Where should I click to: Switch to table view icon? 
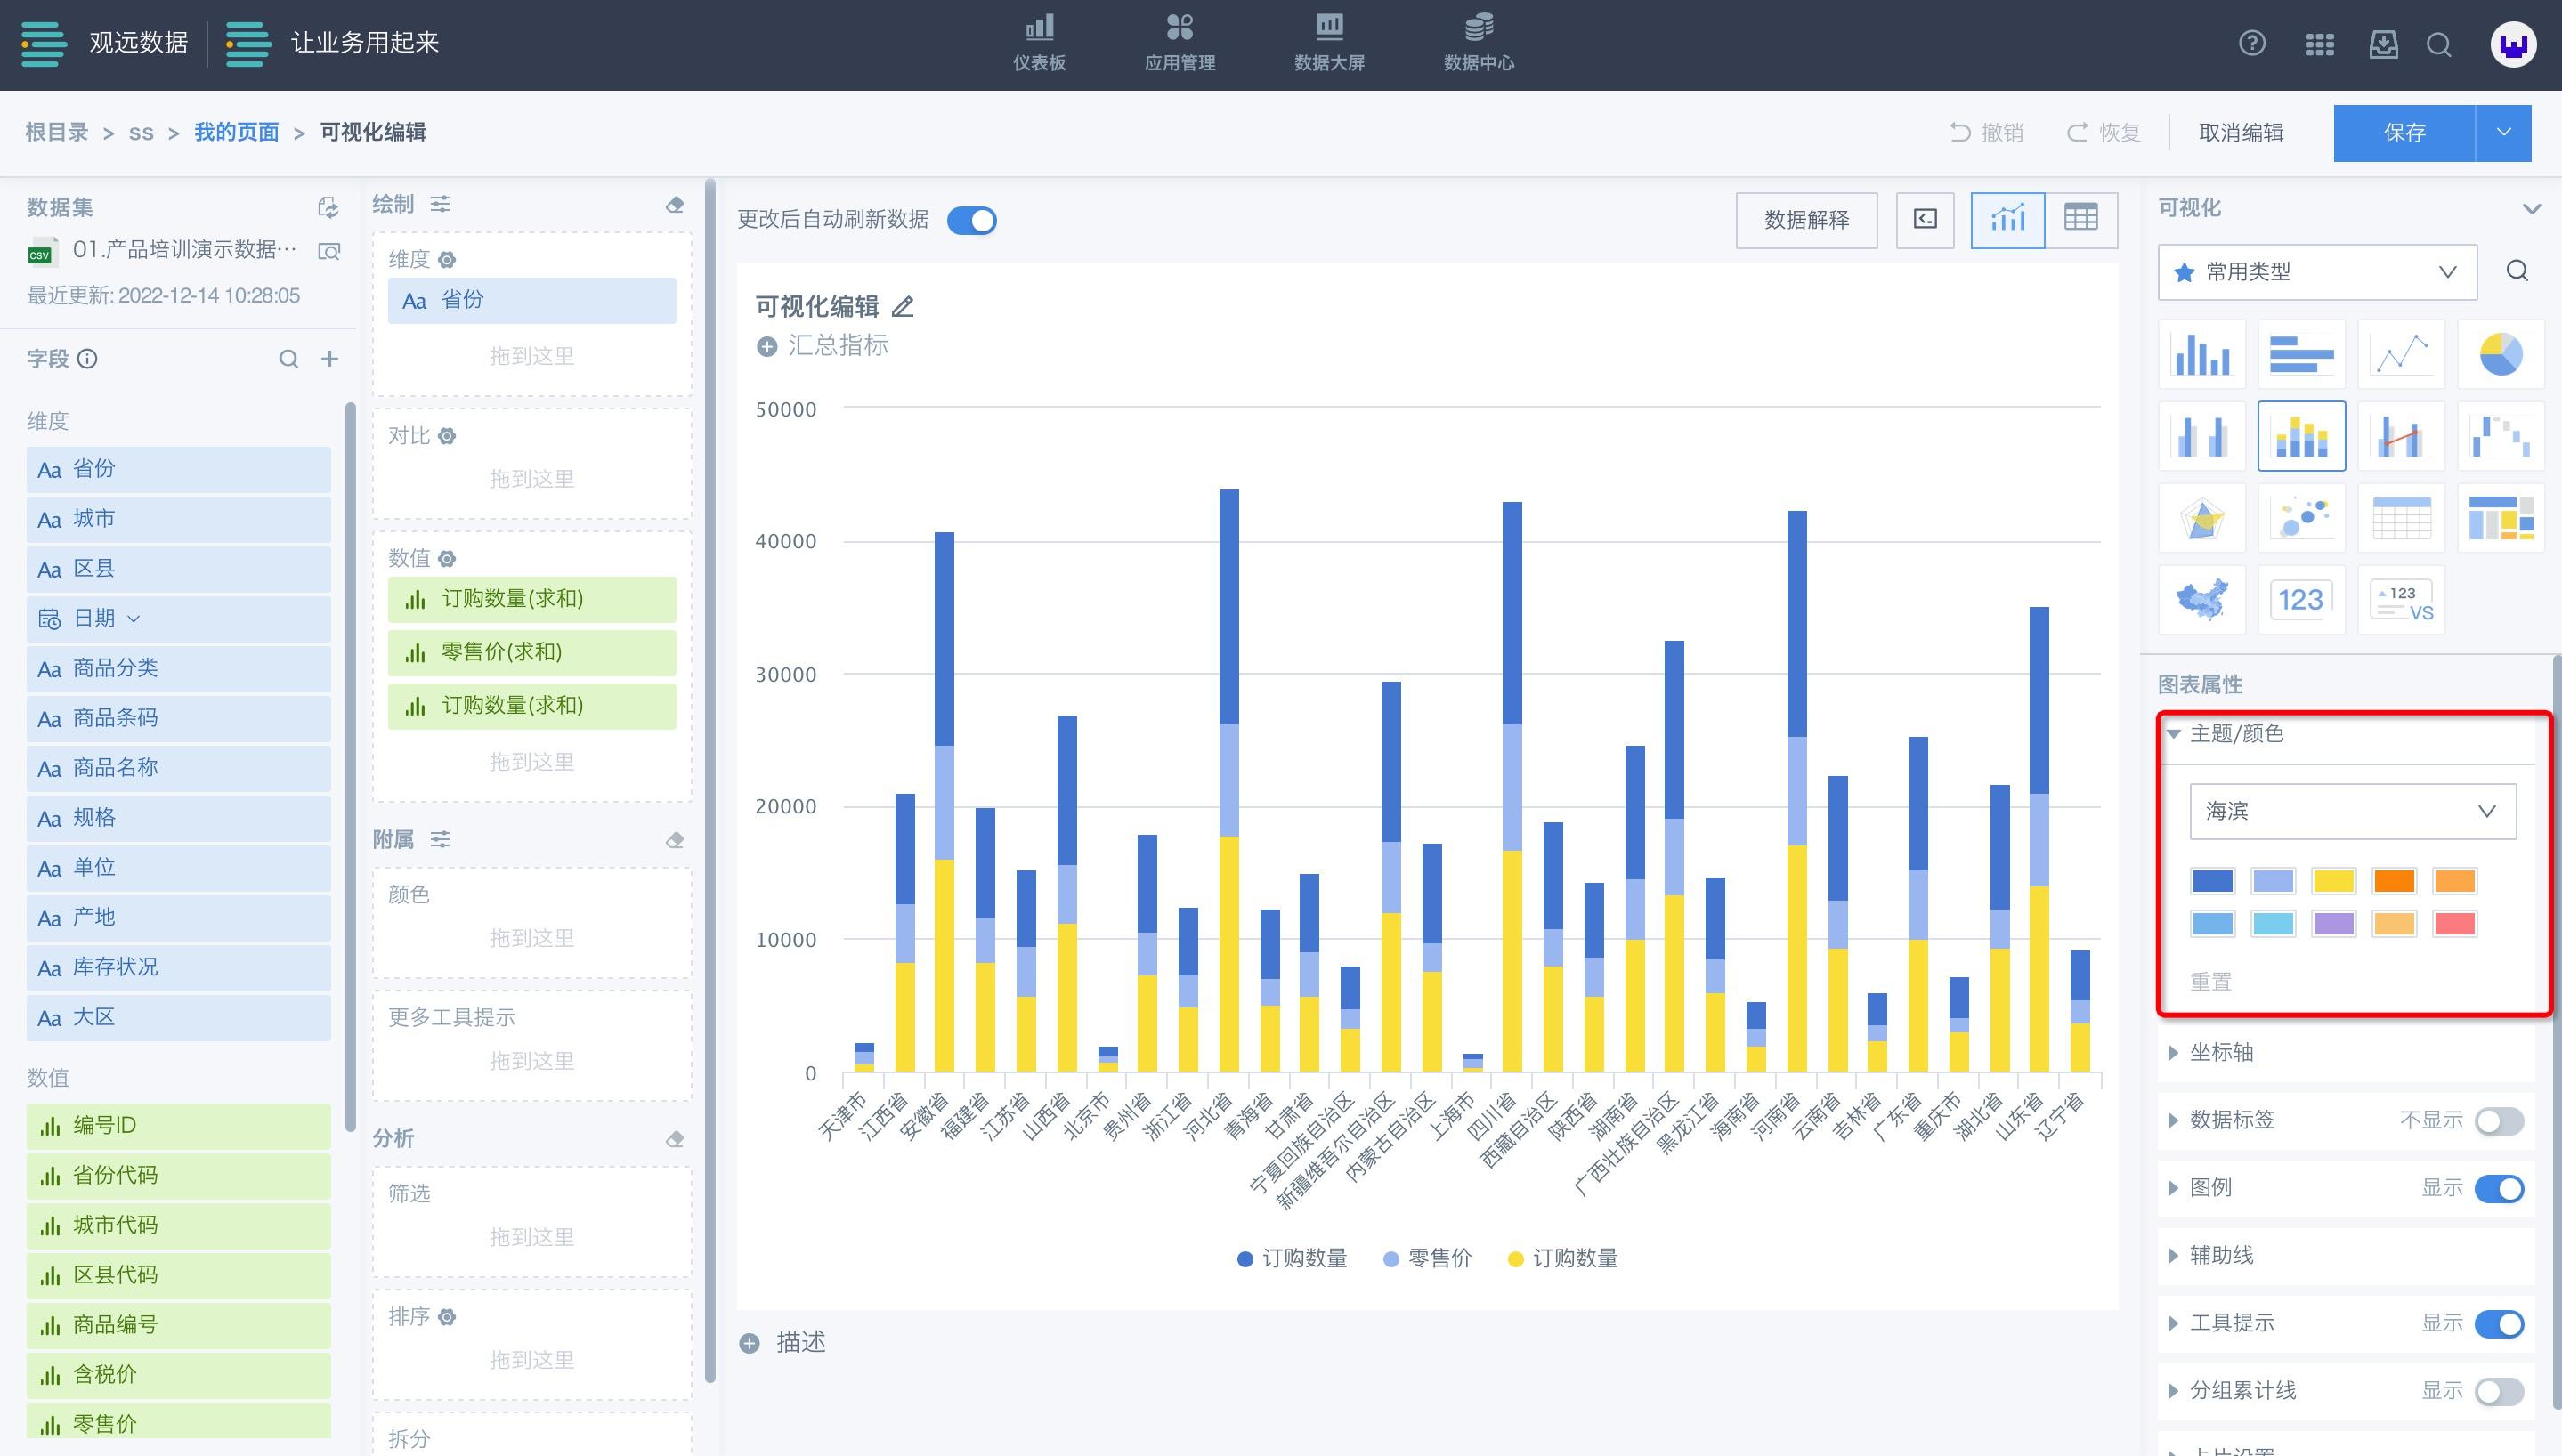tap(2081, 219)
